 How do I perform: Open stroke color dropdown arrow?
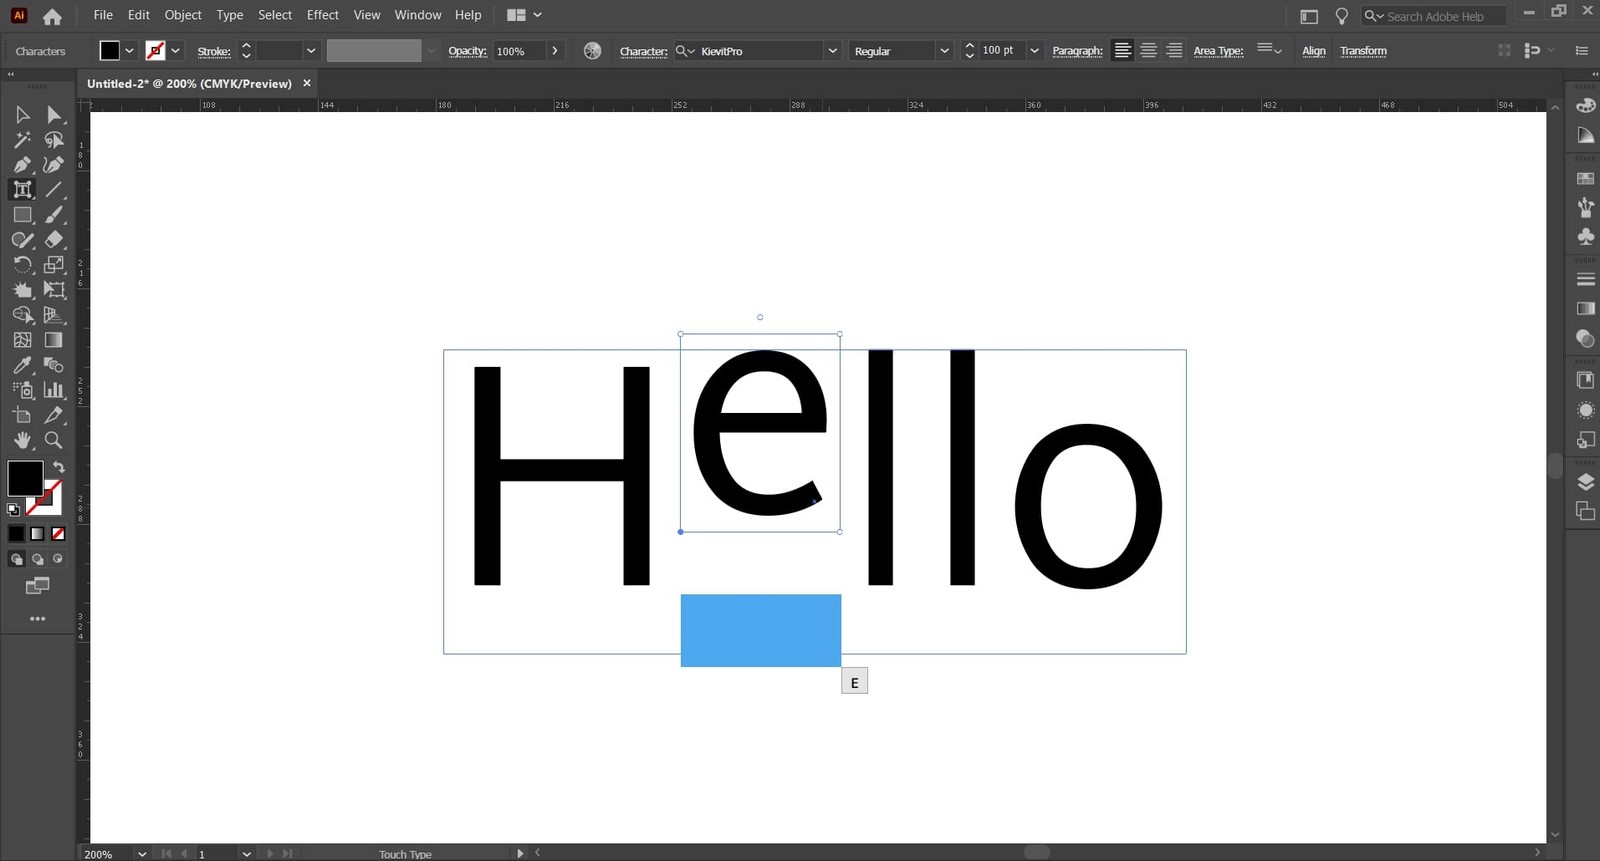click(x=175, y=51)
